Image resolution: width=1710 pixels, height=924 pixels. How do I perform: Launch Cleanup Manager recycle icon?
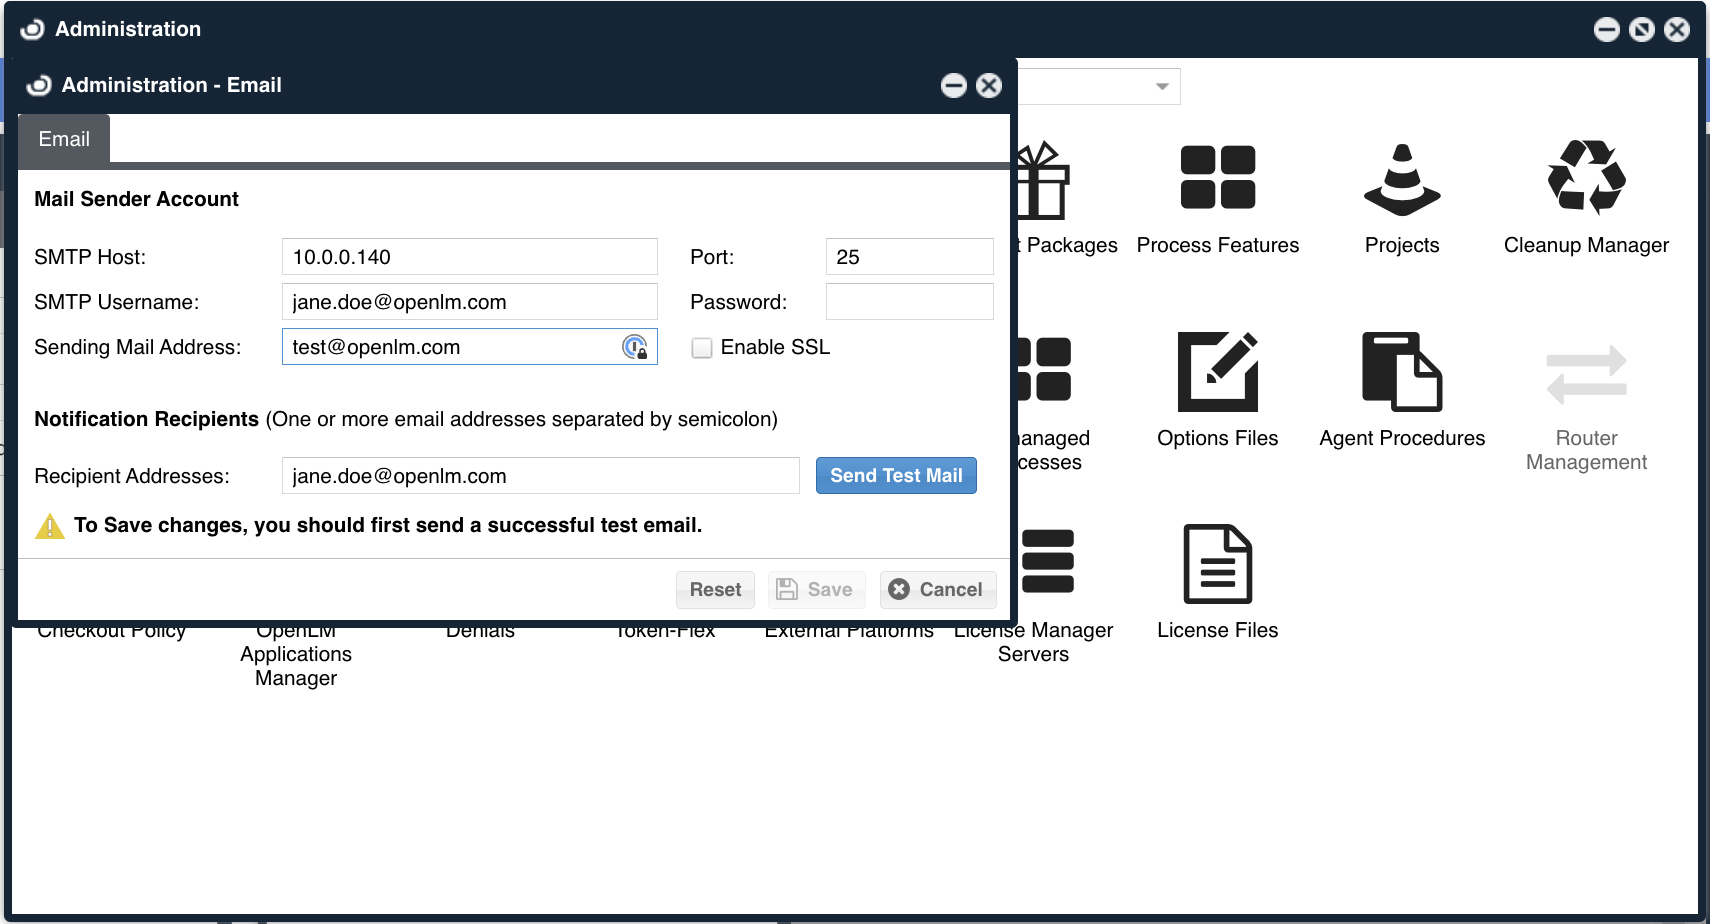(1585, 178)
